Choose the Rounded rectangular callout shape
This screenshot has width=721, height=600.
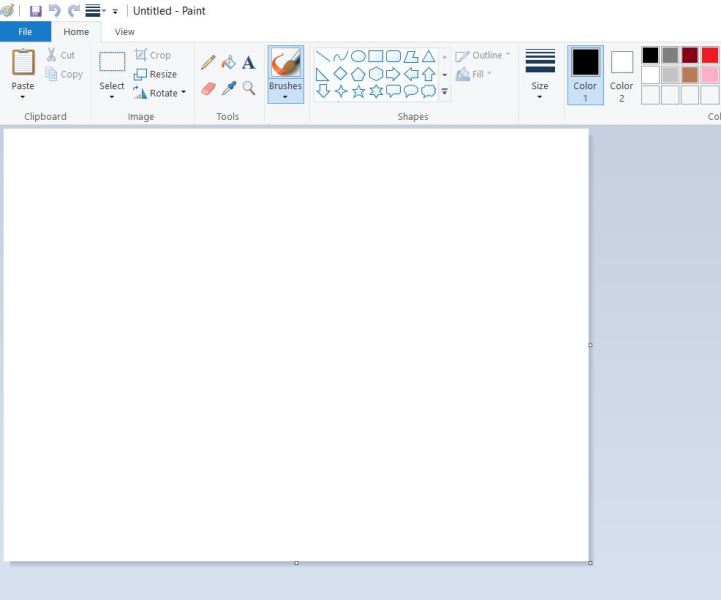pos(393,91)
